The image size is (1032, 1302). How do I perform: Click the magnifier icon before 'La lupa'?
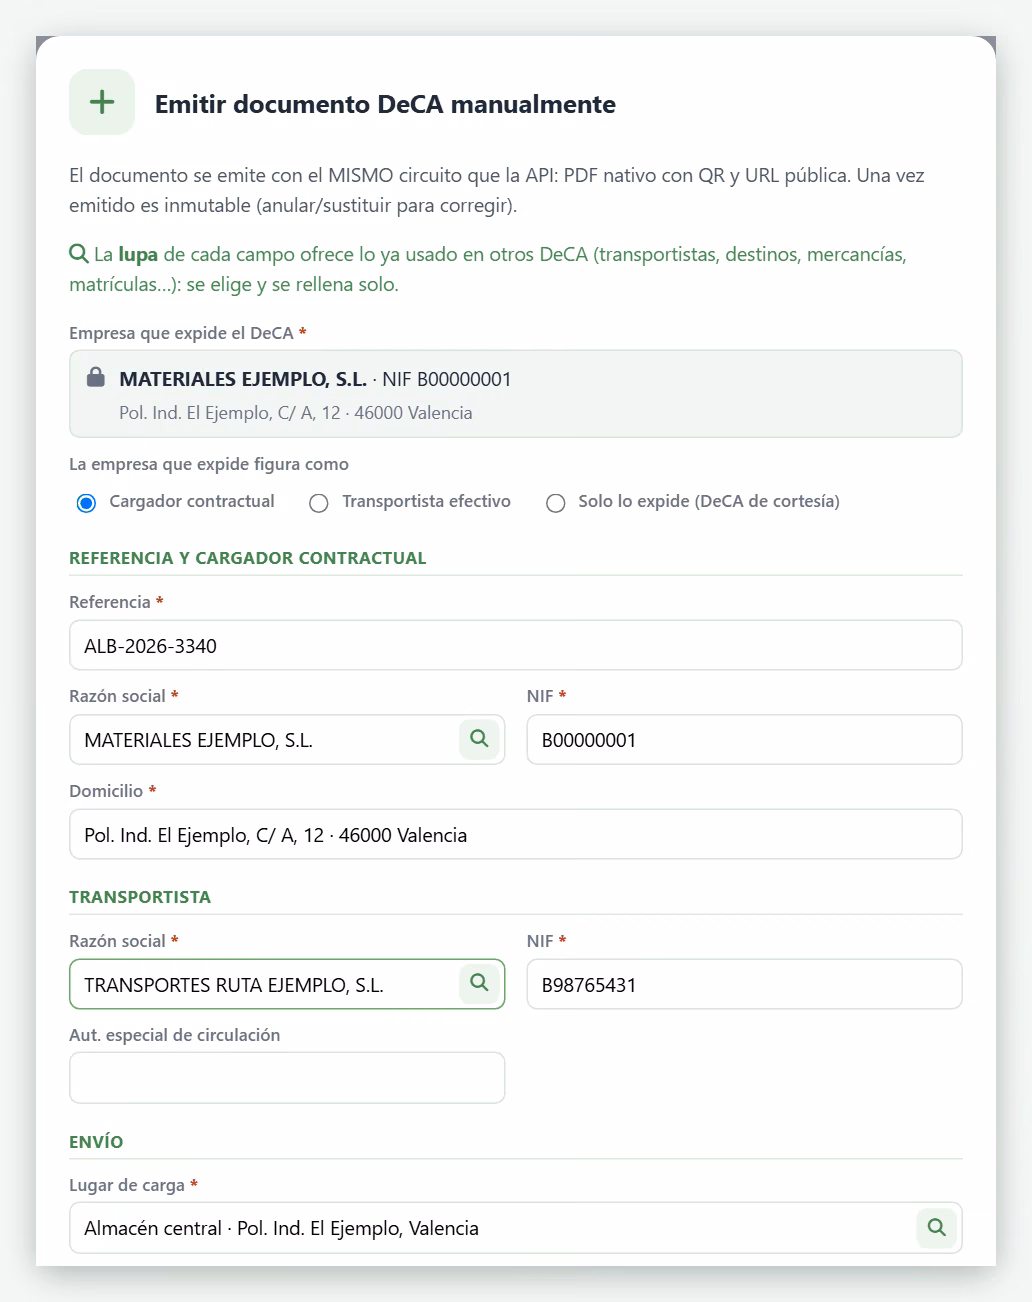click(x=79, y=254)
